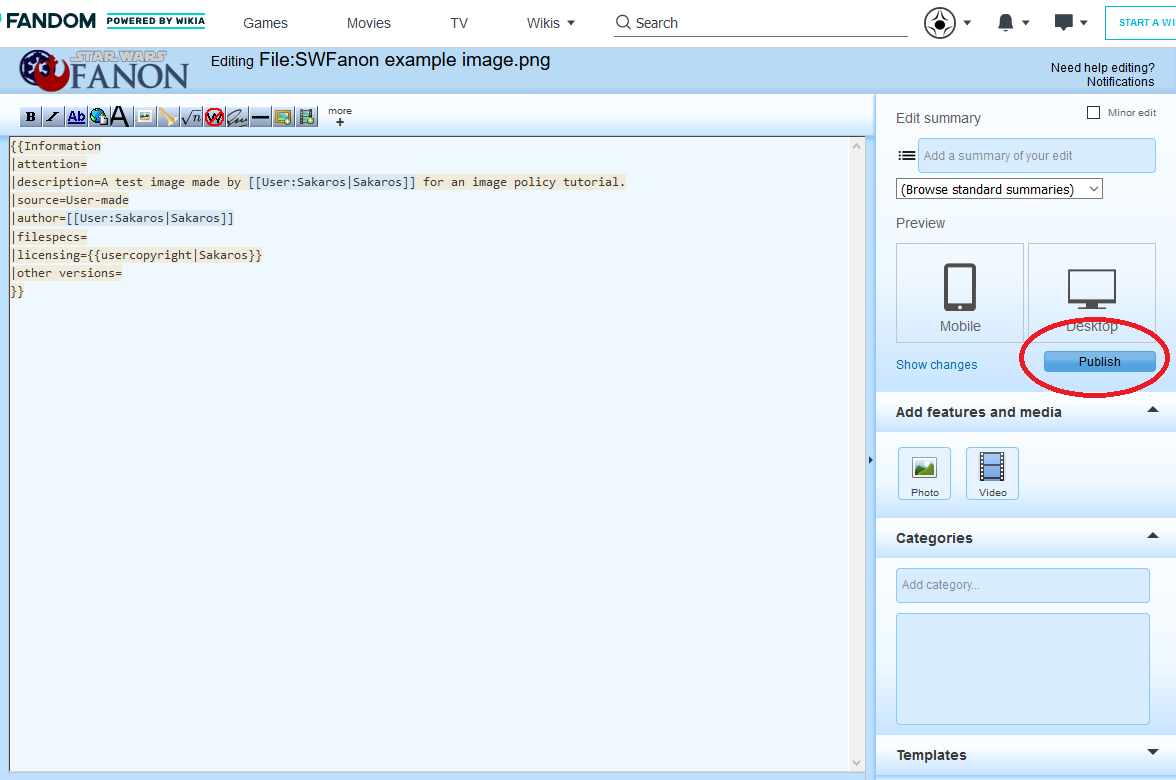The height and width of the screenshot is (780, 1176).
Task: Click the {{Information line
Action: pyautogui.click(x=56, y=146)
